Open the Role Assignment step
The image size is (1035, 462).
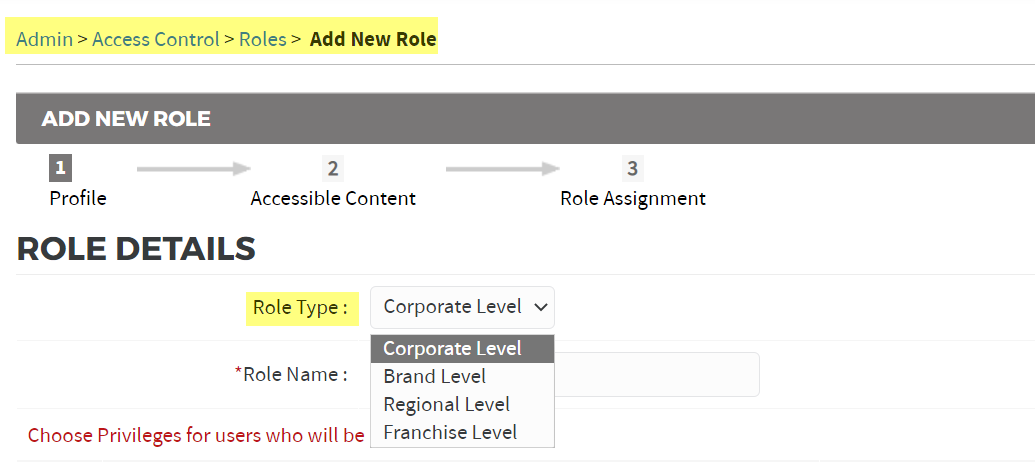point(632,198)
